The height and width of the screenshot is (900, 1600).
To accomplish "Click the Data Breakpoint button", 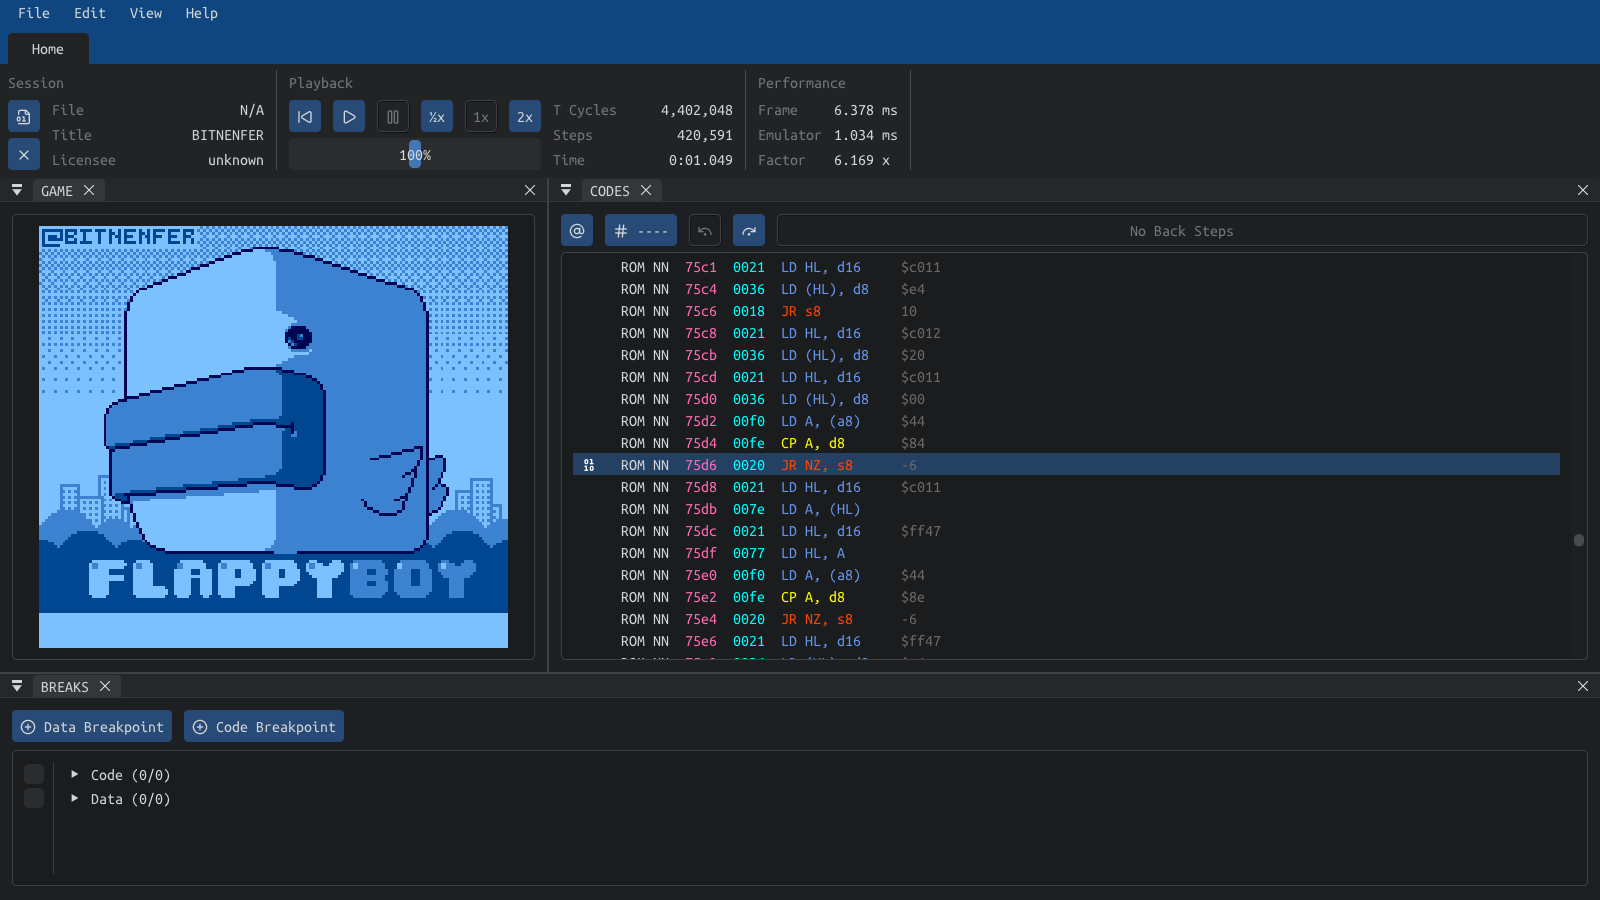I will pos(92,727).
